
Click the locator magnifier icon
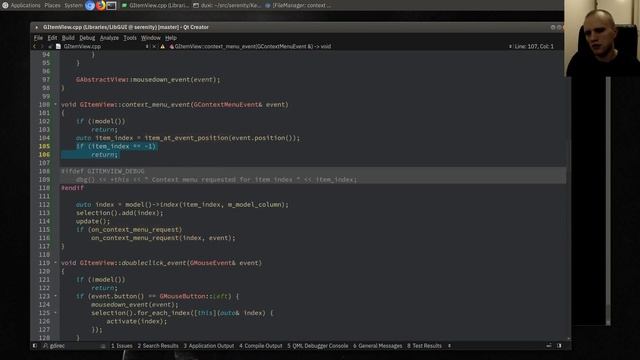45,346
